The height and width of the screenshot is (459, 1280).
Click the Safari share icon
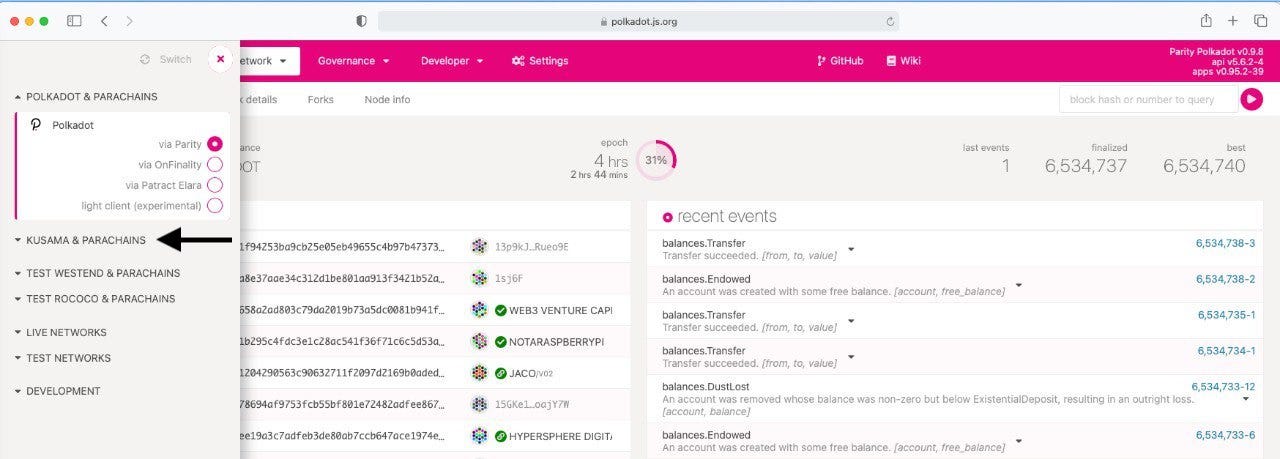coord(1206,21)
